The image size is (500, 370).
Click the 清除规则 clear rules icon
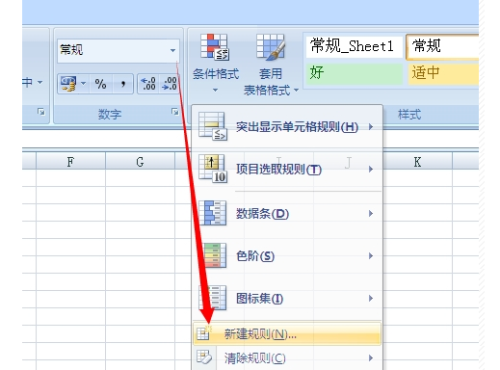point(204,357)
